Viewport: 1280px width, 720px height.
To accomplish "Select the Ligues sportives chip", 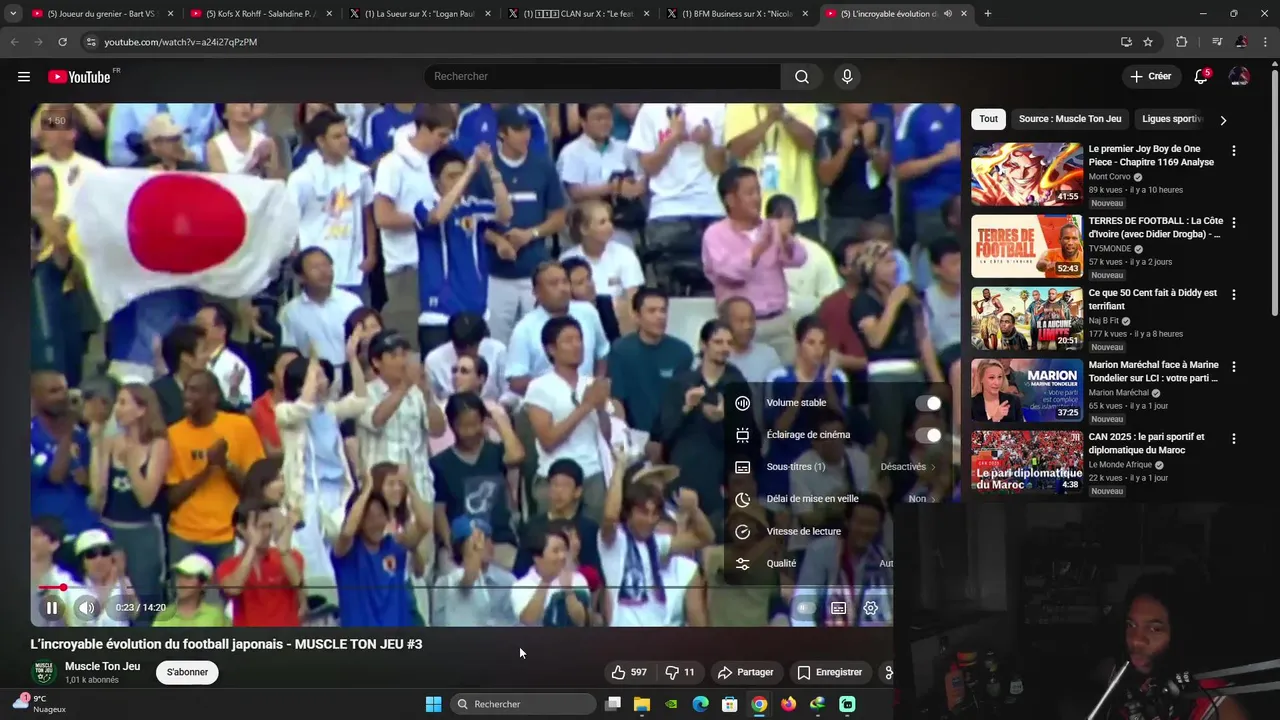I will pyautogui.click(x=1171, y=119).
